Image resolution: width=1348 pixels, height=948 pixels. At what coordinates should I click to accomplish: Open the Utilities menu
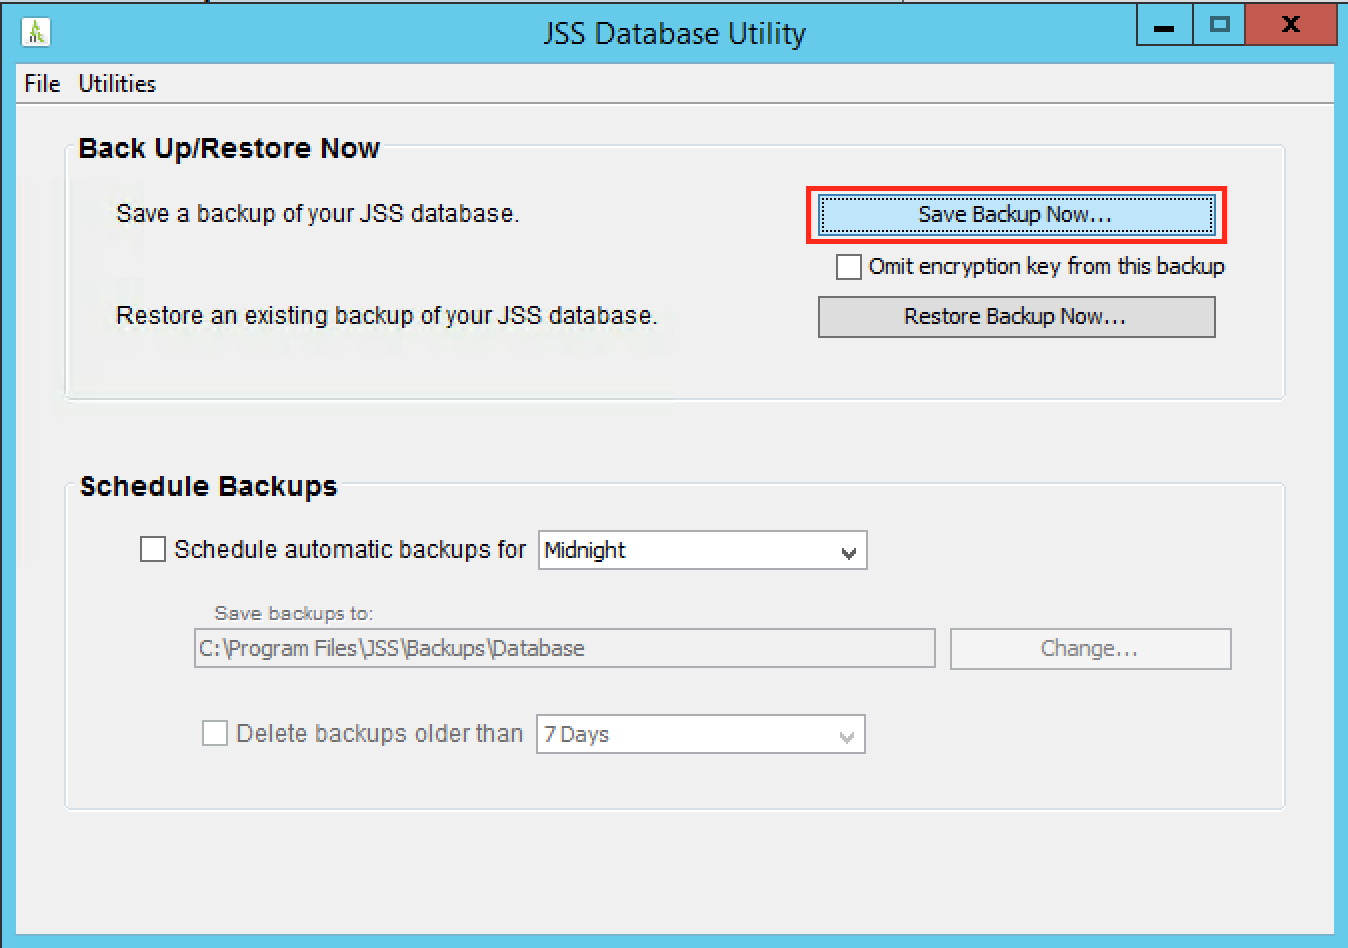tap(117, 84)
